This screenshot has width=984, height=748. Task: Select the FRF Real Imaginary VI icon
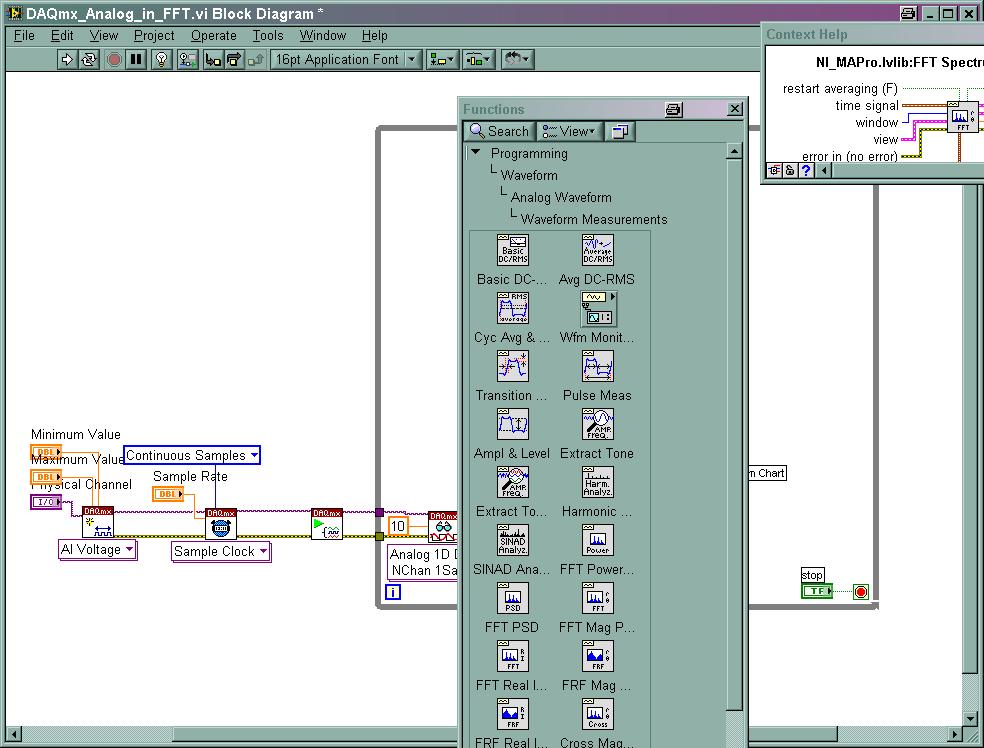point(513,714)
